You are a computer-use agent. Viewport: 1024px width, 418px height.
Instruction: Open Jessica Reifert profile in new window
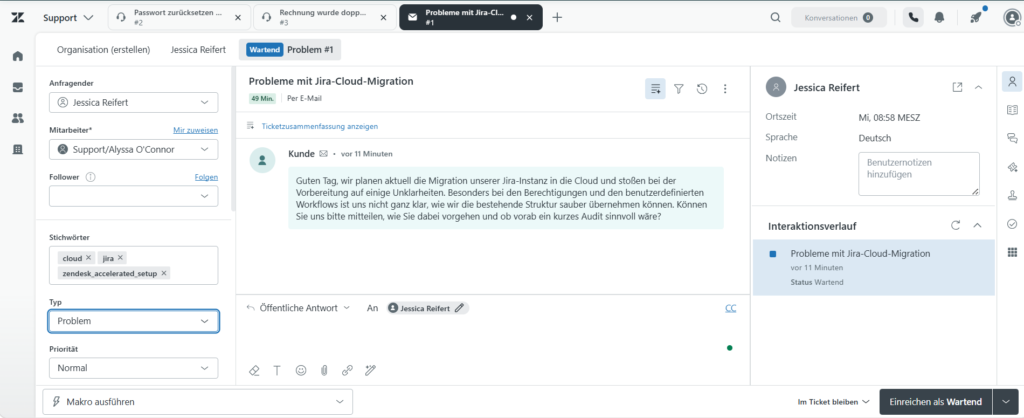(957, 87)
